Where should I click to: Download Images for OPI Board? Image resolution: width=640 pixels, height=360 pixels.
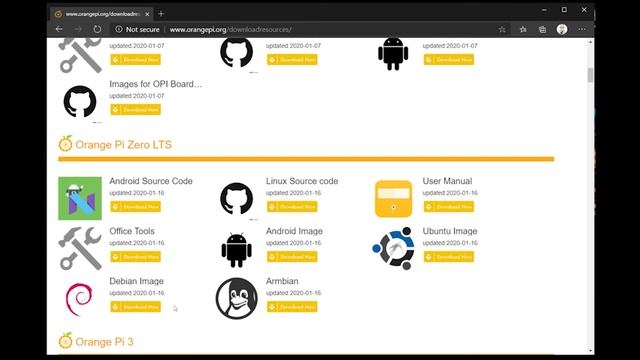(136, 110)
